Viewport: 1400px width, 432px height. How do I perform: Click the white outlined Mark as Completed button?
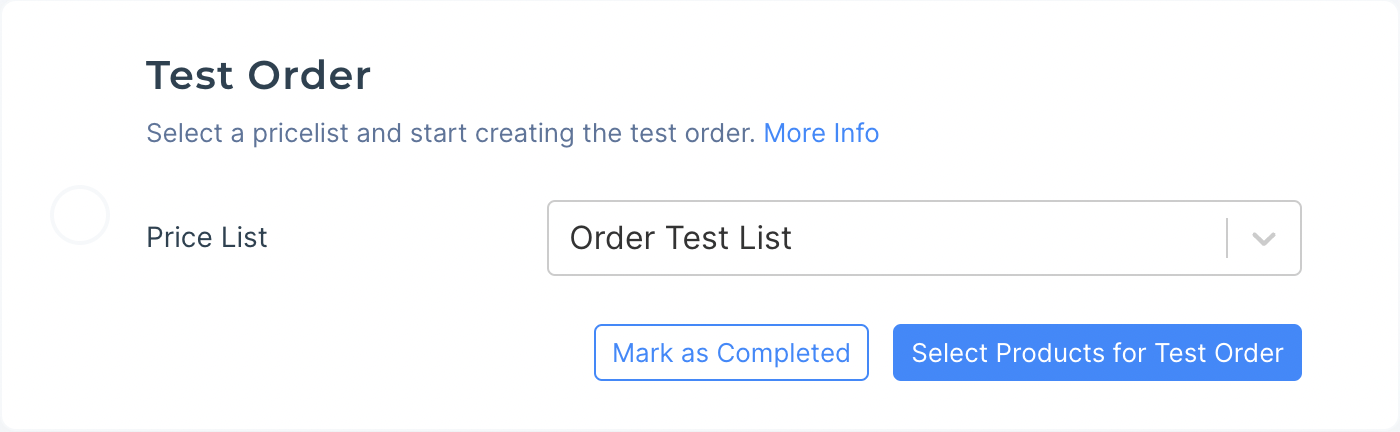(x=731, y=353)
